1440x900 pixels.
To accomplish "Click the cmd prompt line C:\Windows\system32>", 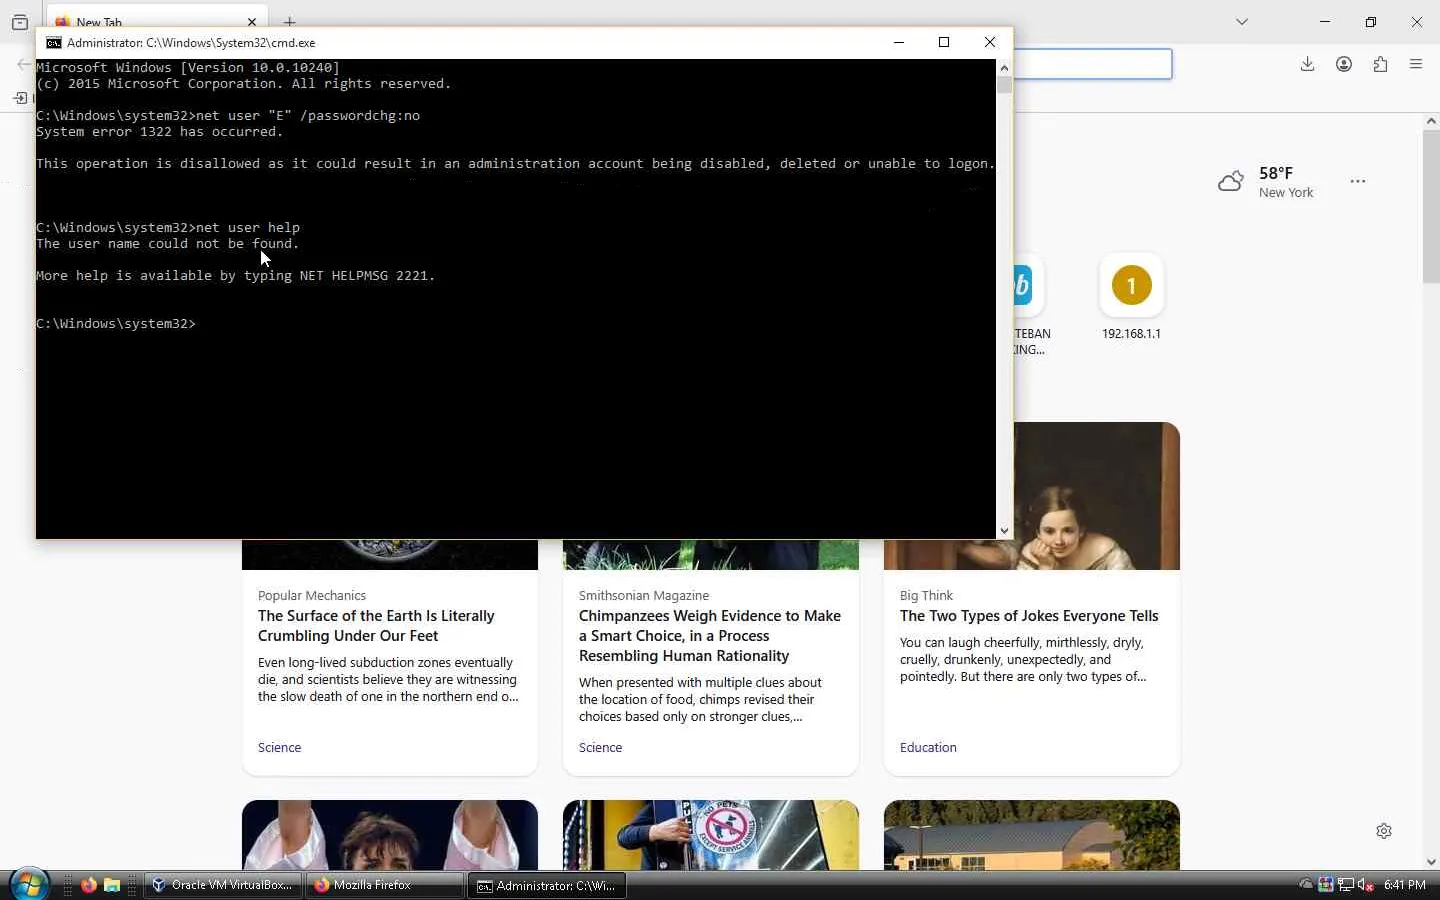I will click(x=116, y=324).
